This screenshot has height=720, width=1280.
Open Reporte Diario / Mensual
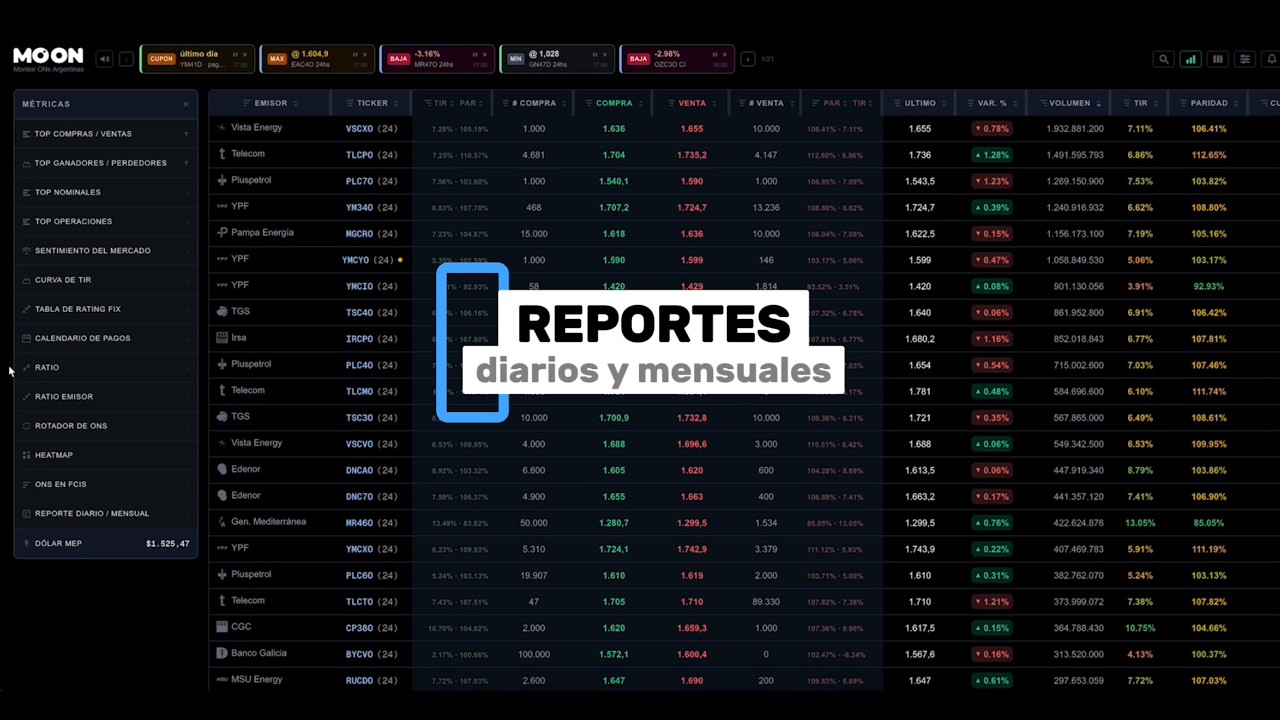click(x=105, y=513)
